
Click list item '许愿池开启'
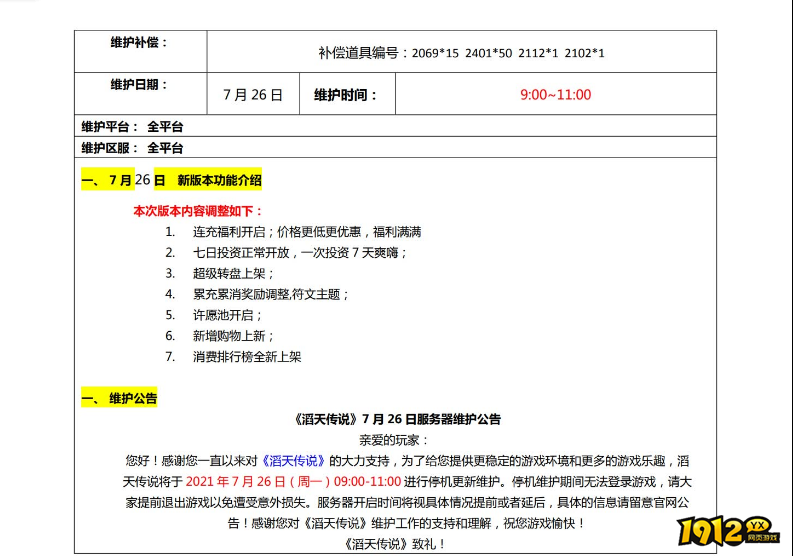point(223,315)
